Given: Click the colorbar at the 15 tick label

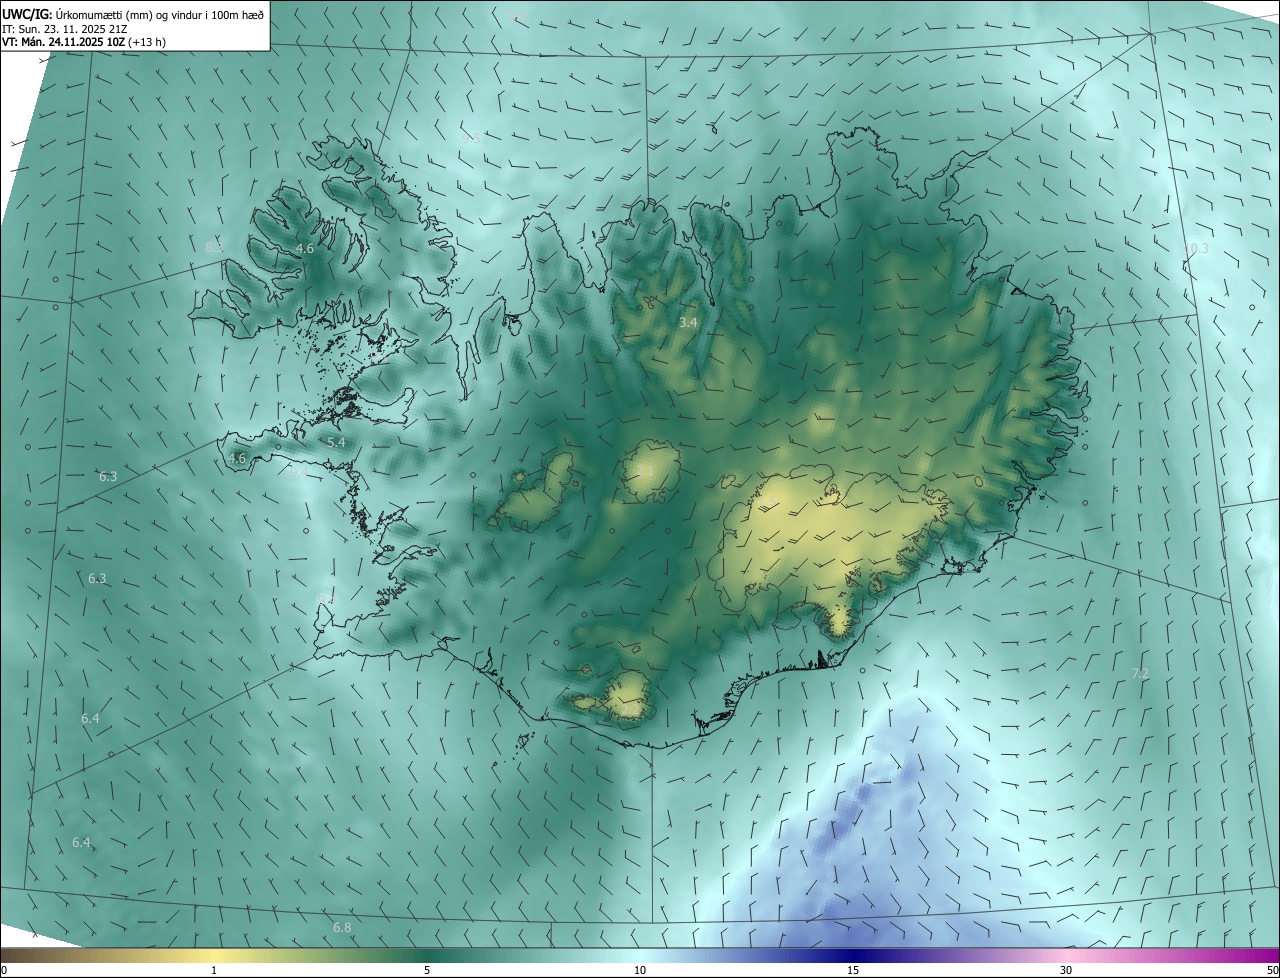Looking at the screenshot, I should point(853,970).
